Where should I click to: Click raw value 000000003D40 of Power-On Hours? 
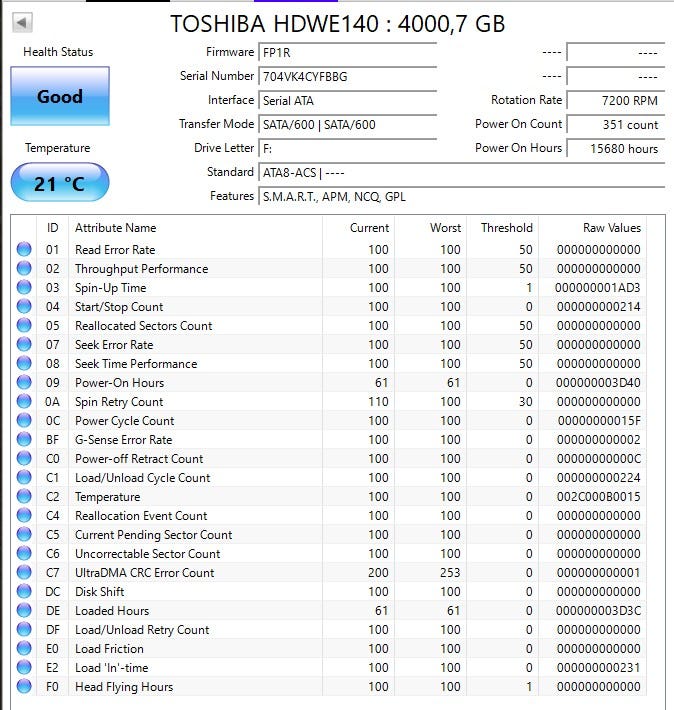(598, 383)
